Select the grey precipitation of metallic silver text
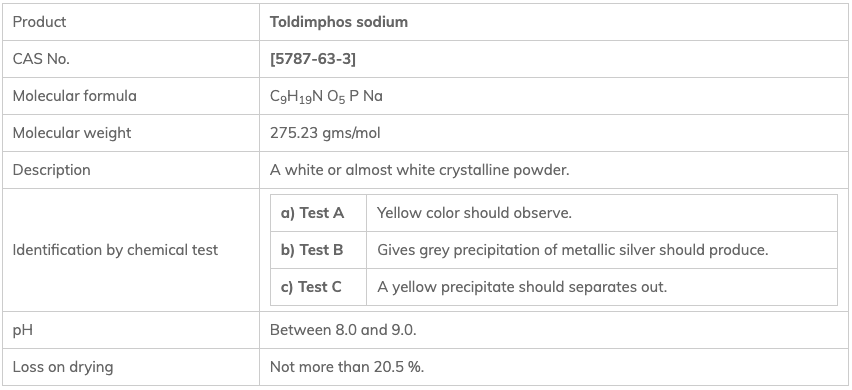Viewport: 852px width, 390px height. tap(573, 250)
